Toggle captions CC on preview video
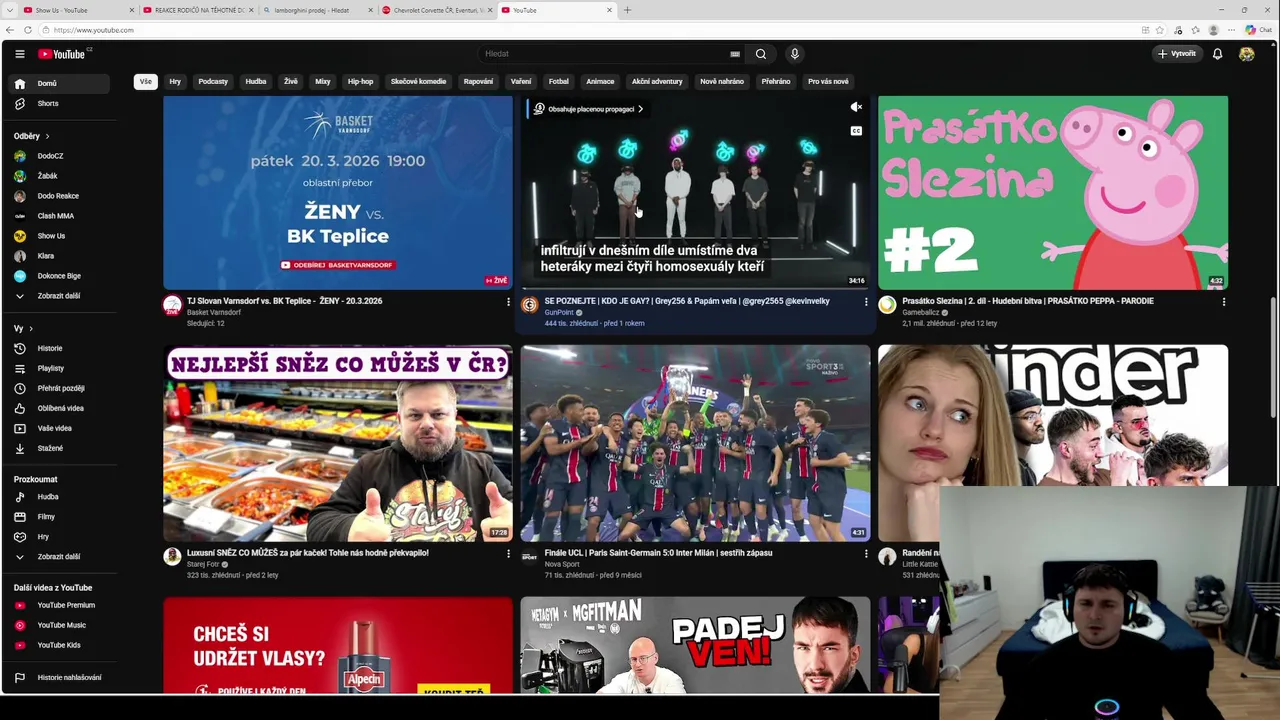The image size is (1280, 720). coord(856,131)
